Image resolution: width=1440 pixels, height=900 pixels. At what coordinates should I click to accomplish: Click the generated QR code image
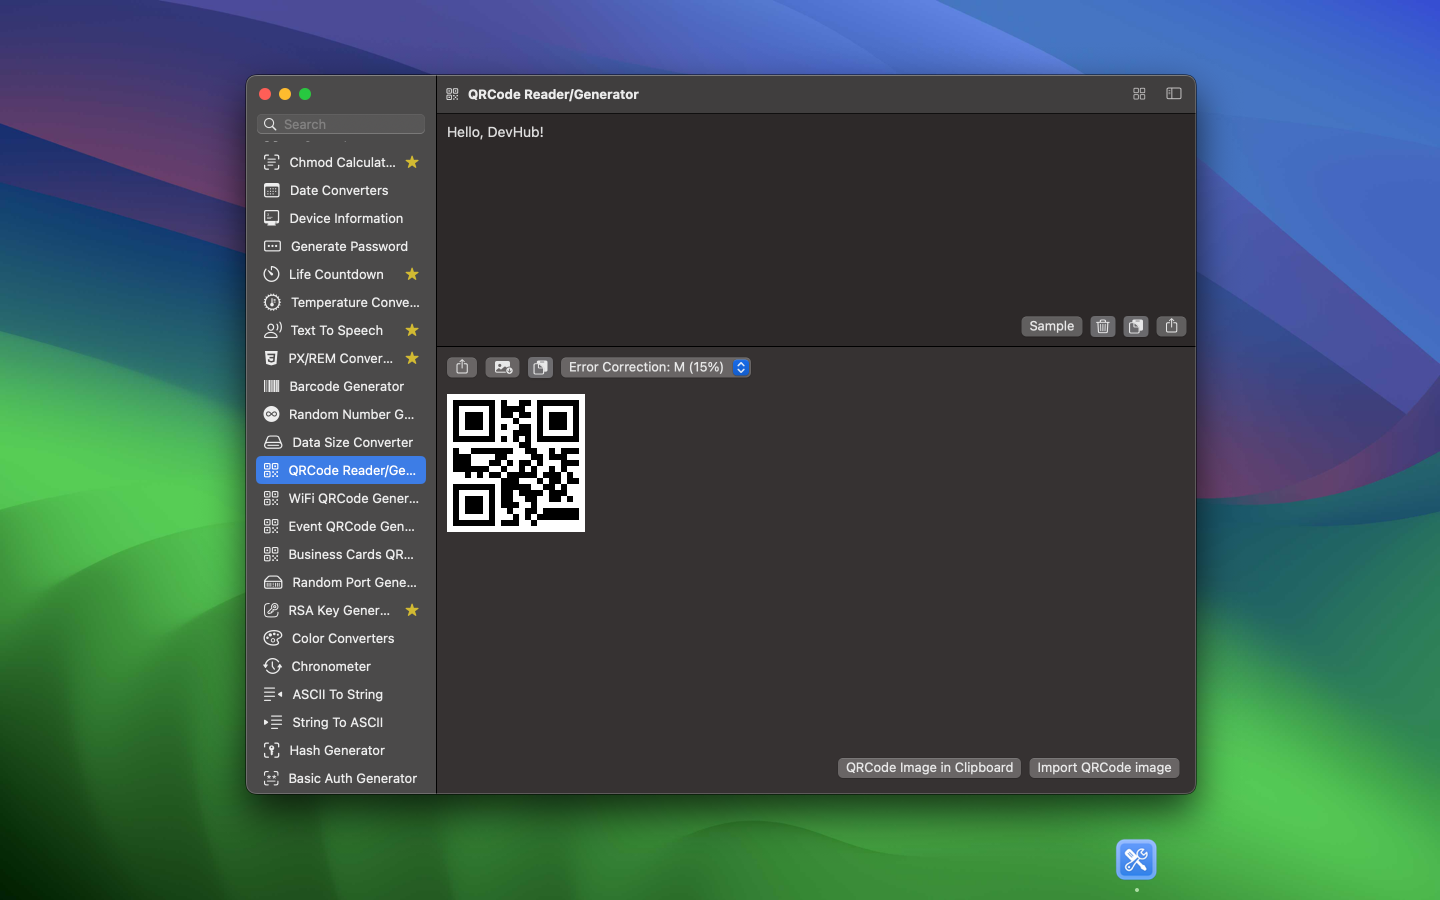pos(516,463)
